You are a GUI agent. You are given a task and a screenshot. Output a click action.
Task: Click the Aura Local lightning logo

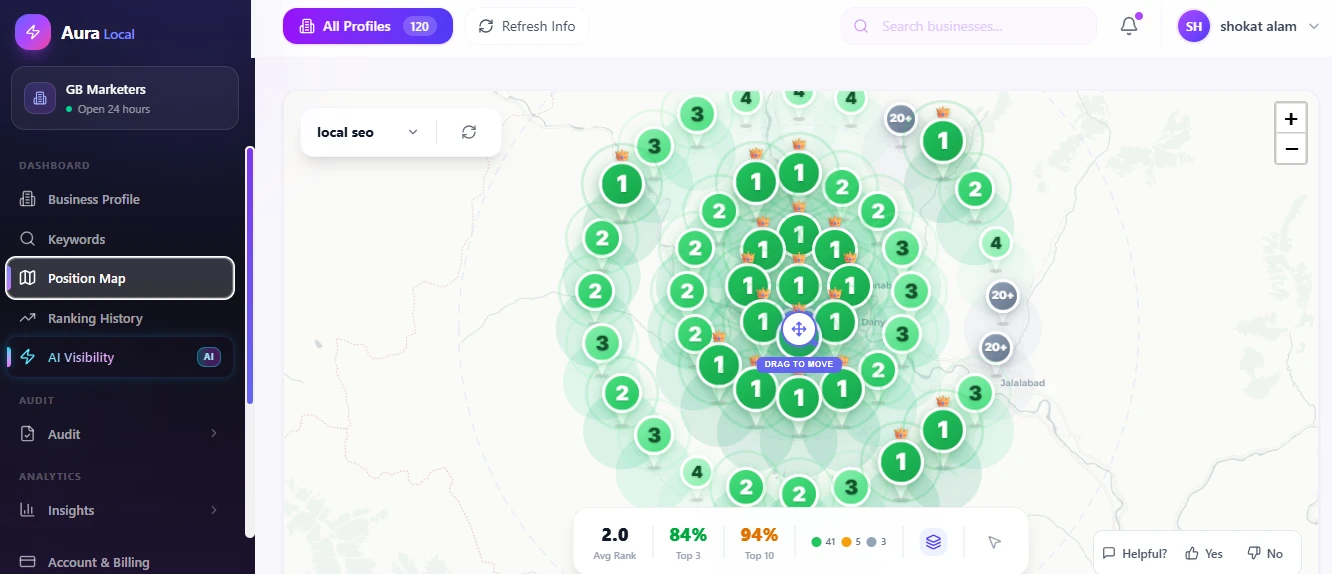coord(32,32)
